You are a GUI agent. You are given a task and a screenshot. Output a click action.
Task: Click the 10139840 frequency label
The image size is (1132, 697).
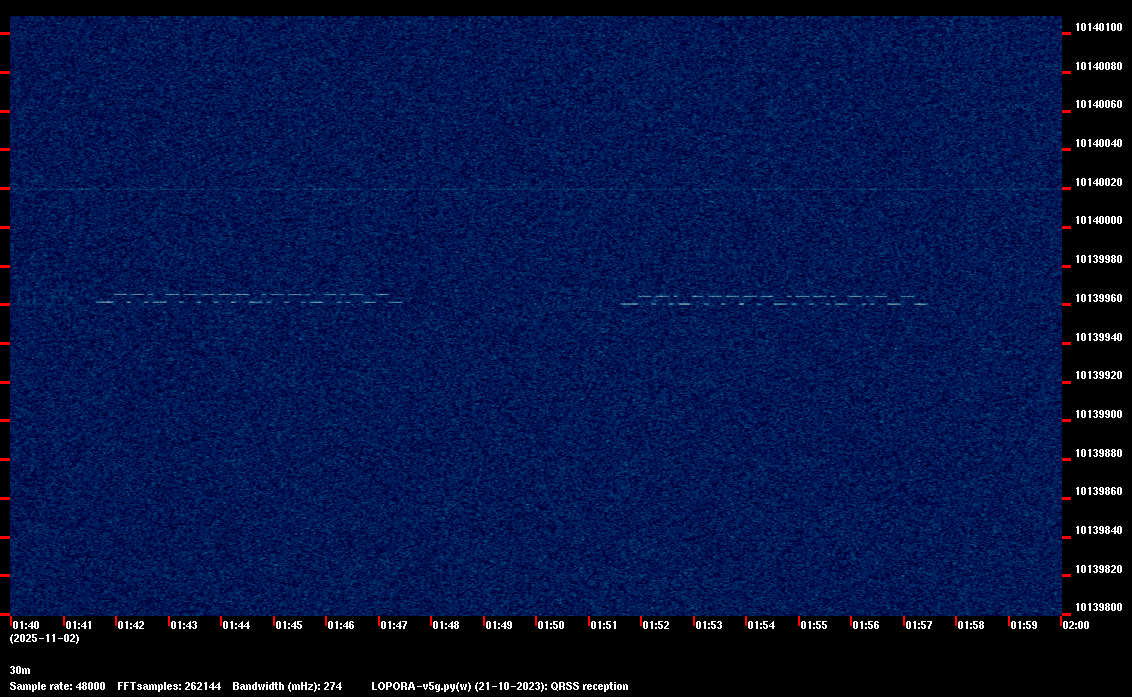(x=1099, y=531)
